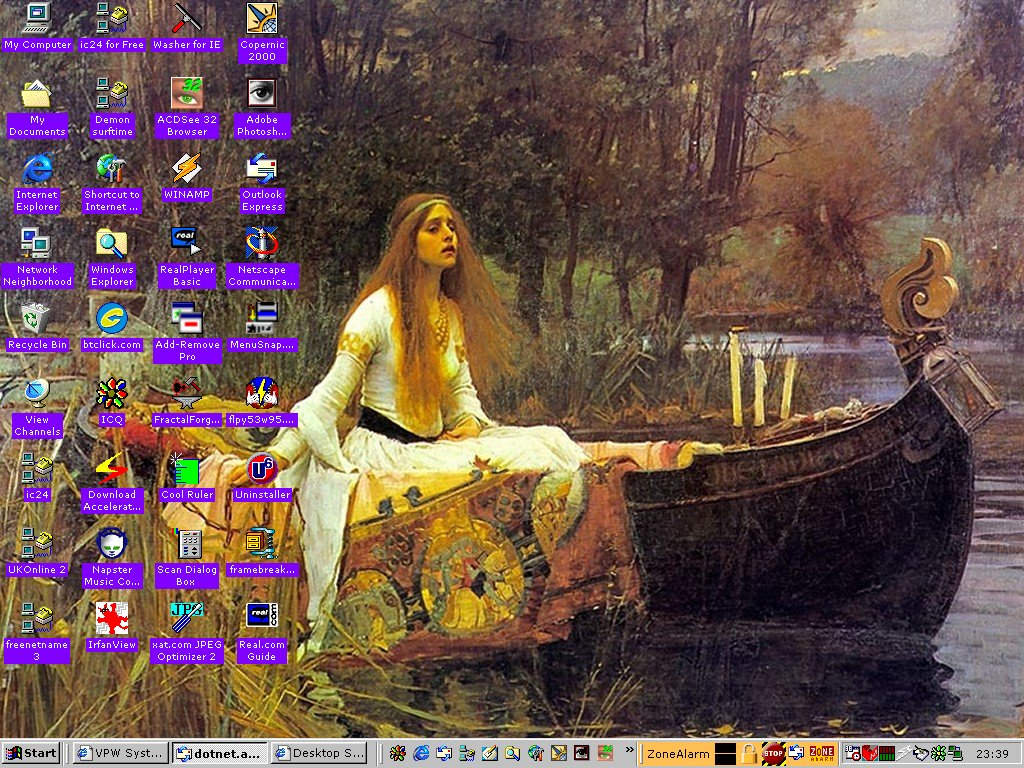
Task: Open Download Accelerator desktop shortcut
Action: [x=112, y=468]
